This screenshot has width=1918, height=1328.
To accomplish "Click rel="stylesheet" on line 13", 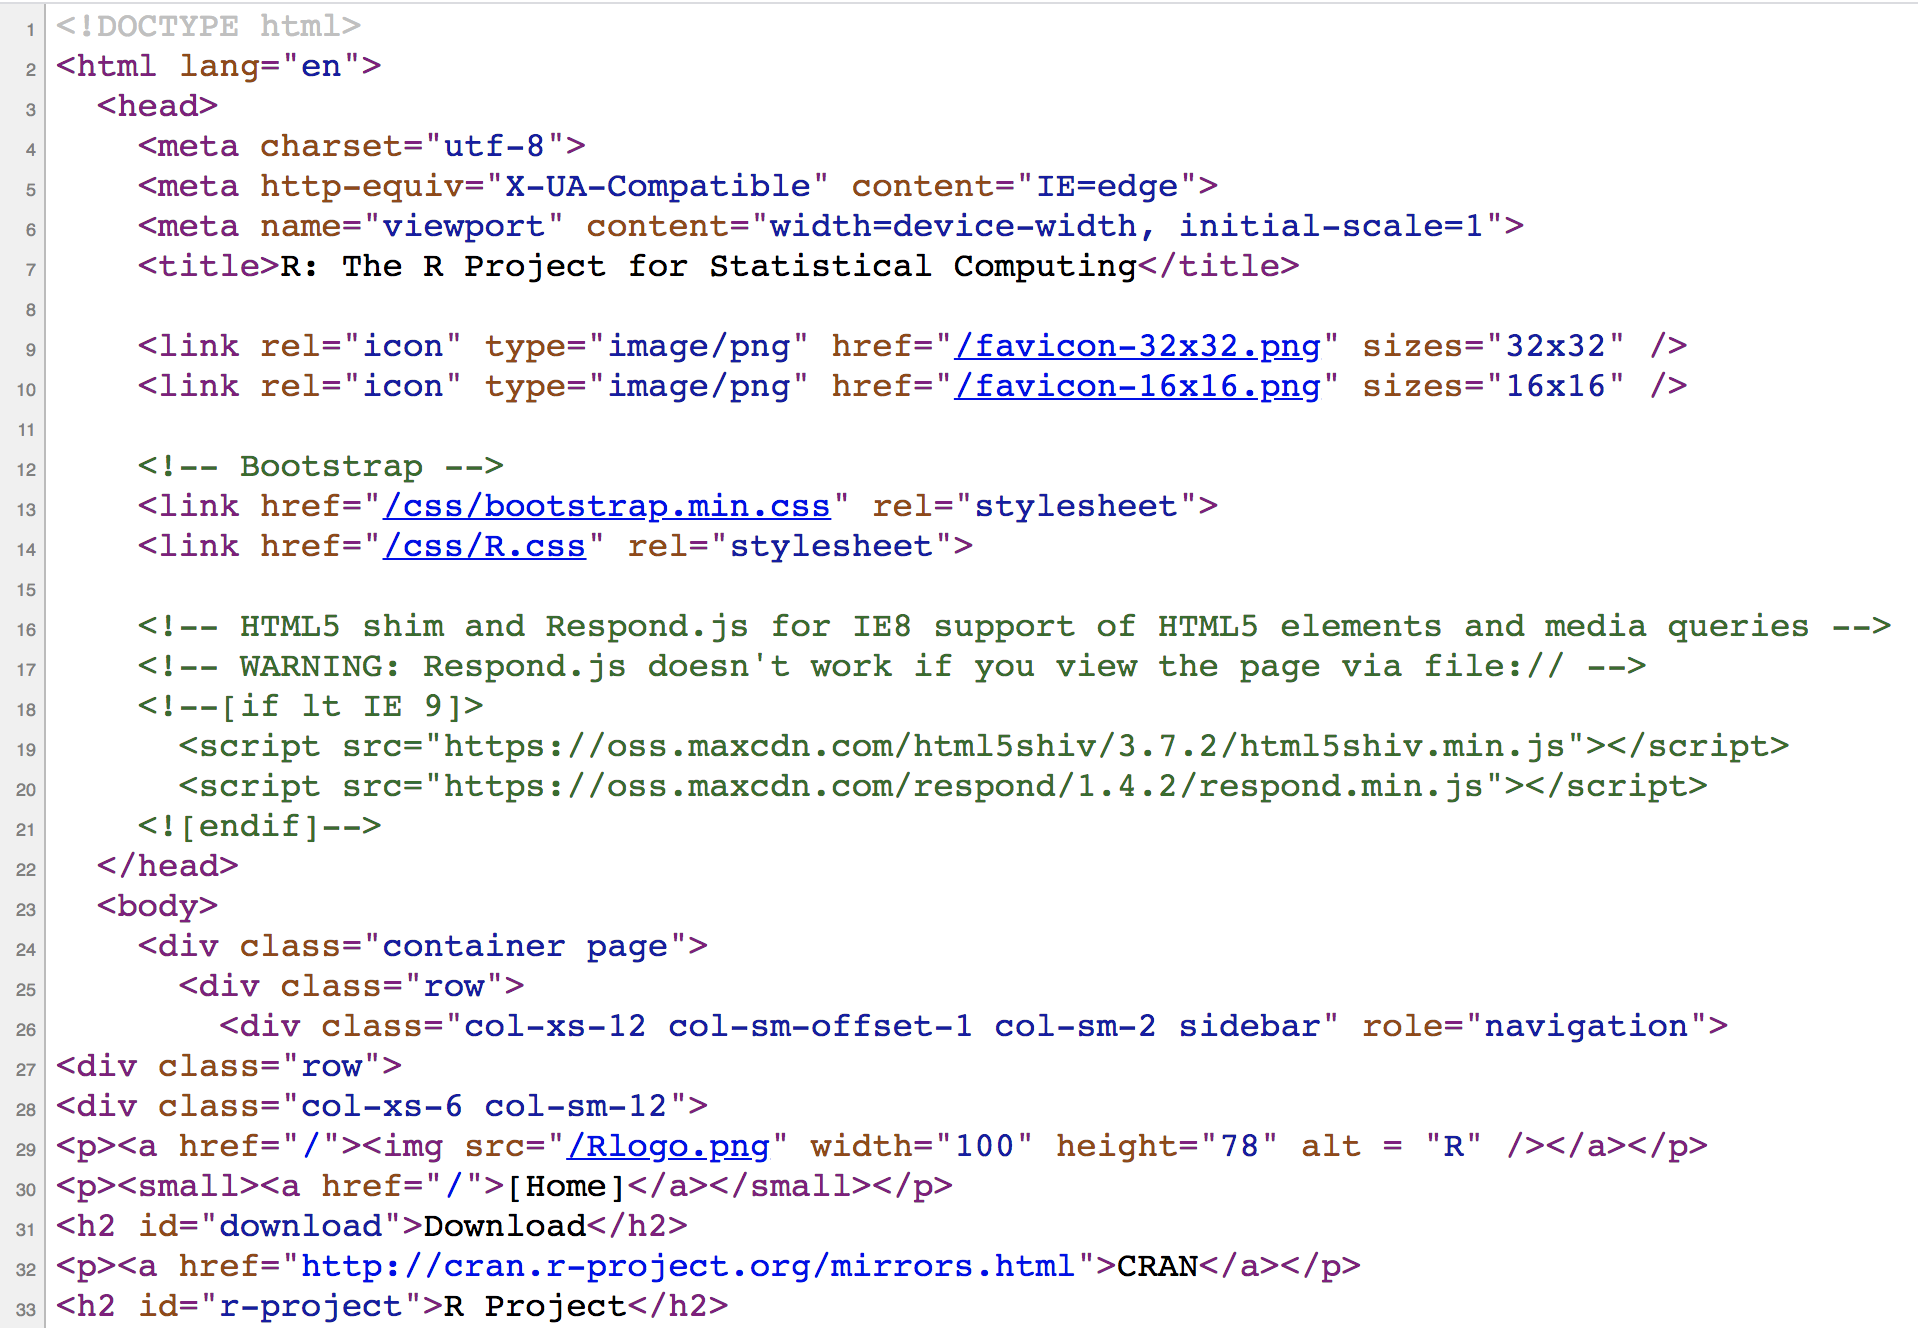I will click(x=1035, y=506).
